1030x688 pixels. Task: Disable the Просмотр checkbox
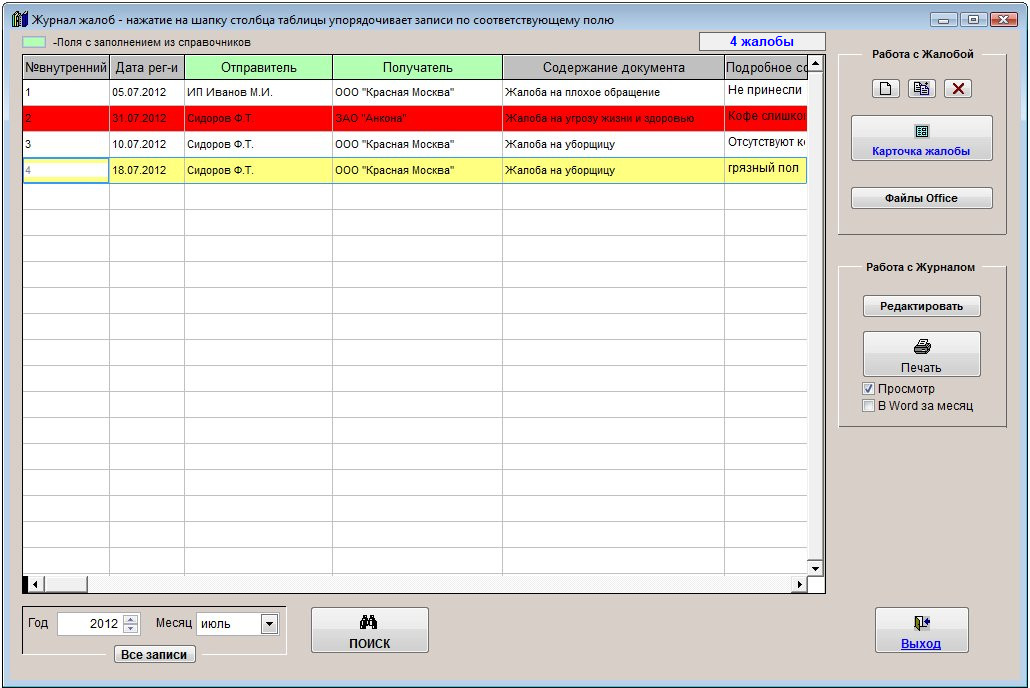click(x=868, y=388)
